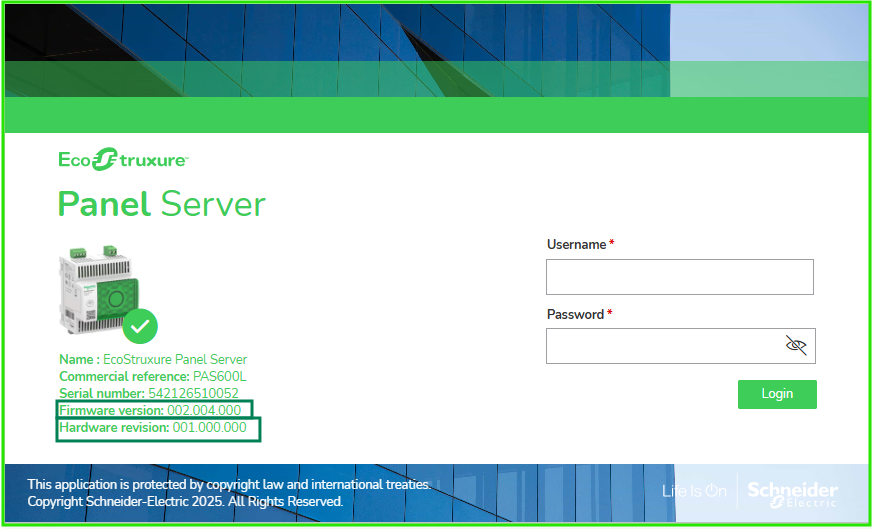This screenshot has height=531, width=874.
Task: Click "Firmware version: 002.004.000" text
Action: click(x=150, y=410)
